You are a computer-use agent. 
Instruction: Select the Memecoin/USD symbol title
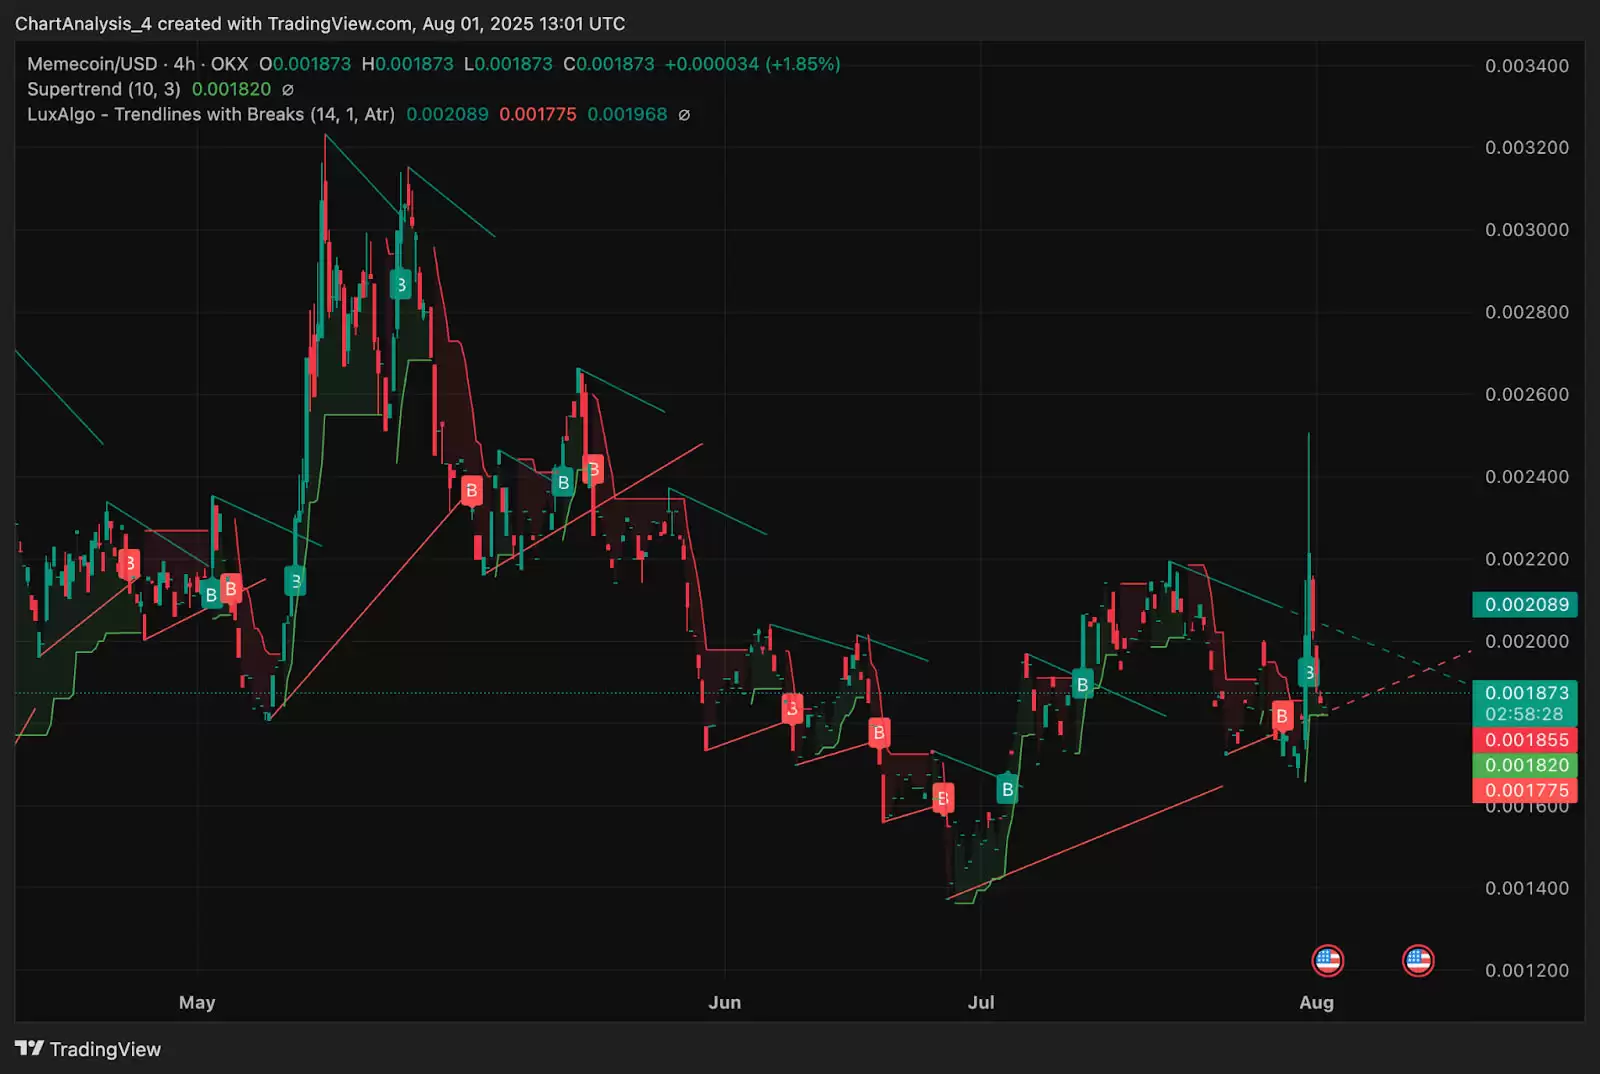[x=92, y=64]
